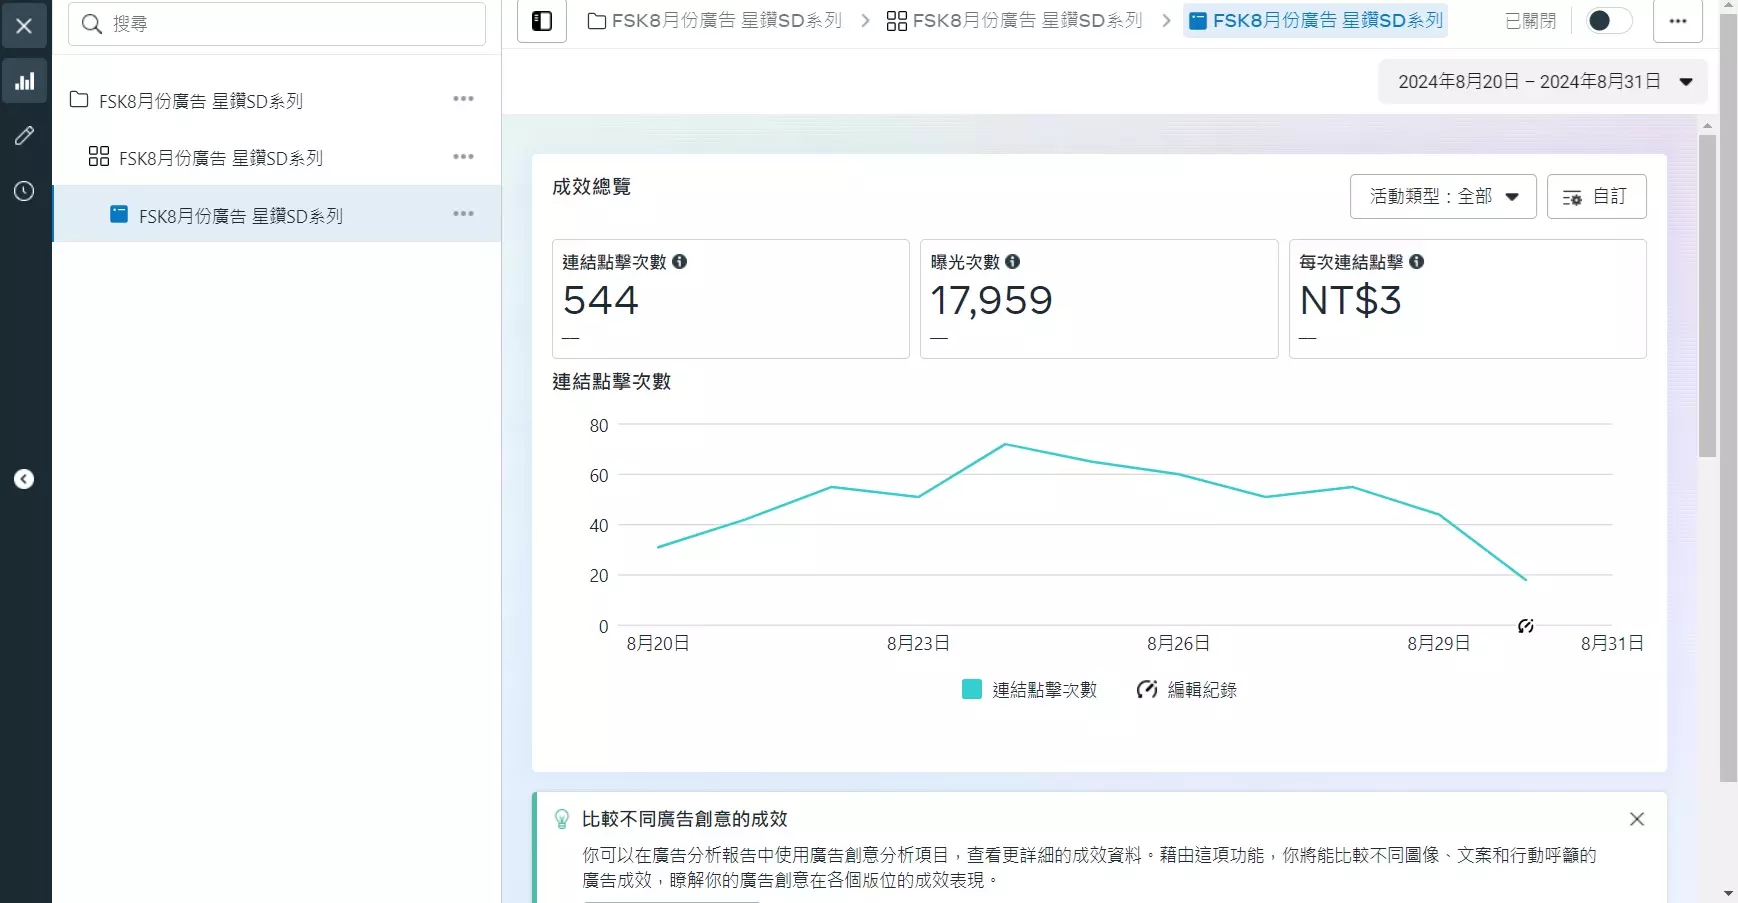Image resolution: width=1738 pixels, height=903 pixels.
Task: Open three-dot menu for FSK8月份廣告 folder
Action: point(463,98)
